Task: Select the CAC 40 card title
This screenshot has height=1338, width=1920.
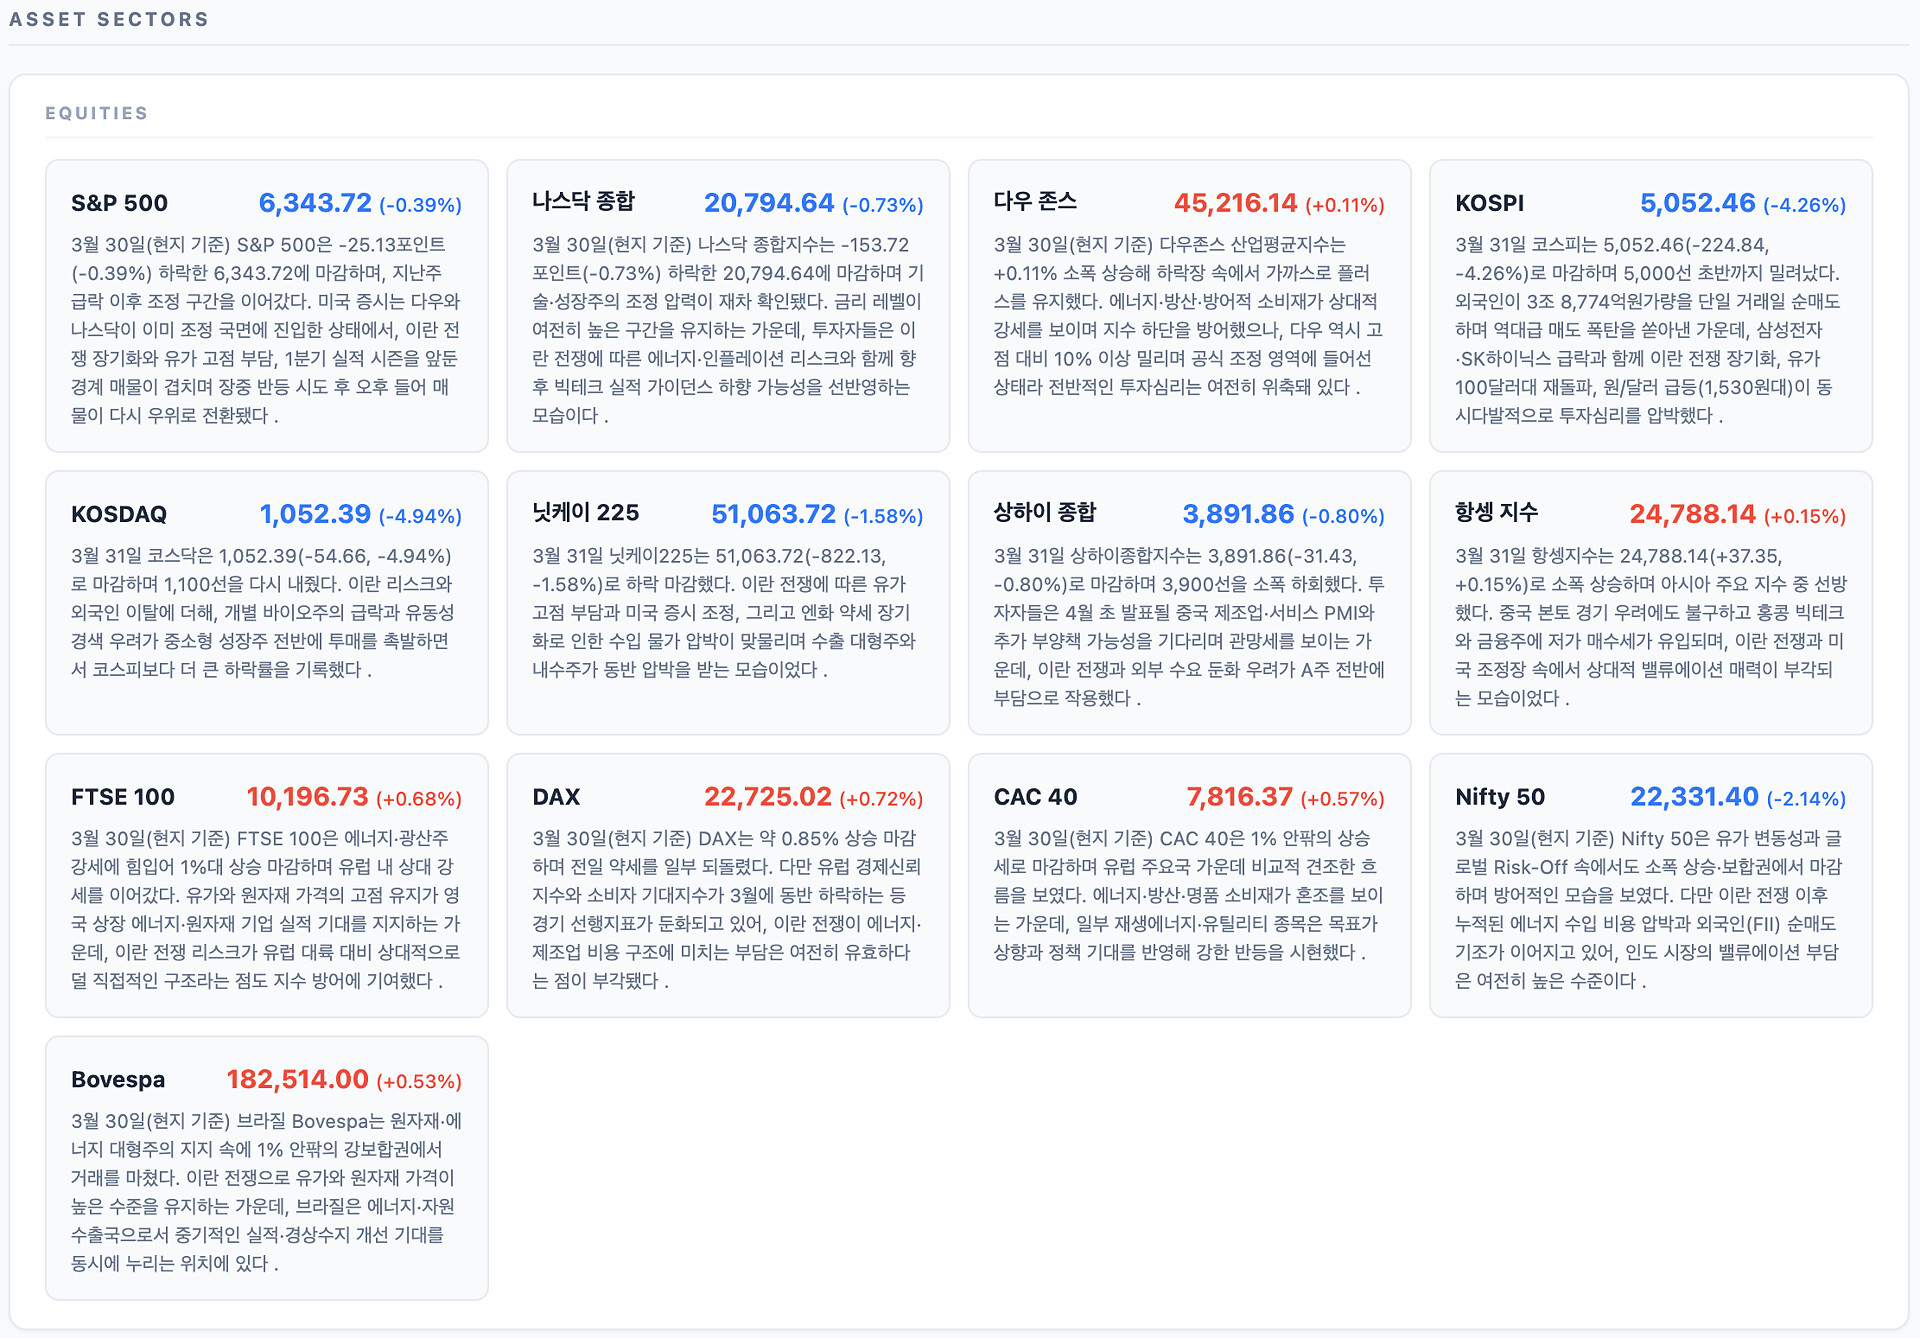Action: click(1035, 797)
